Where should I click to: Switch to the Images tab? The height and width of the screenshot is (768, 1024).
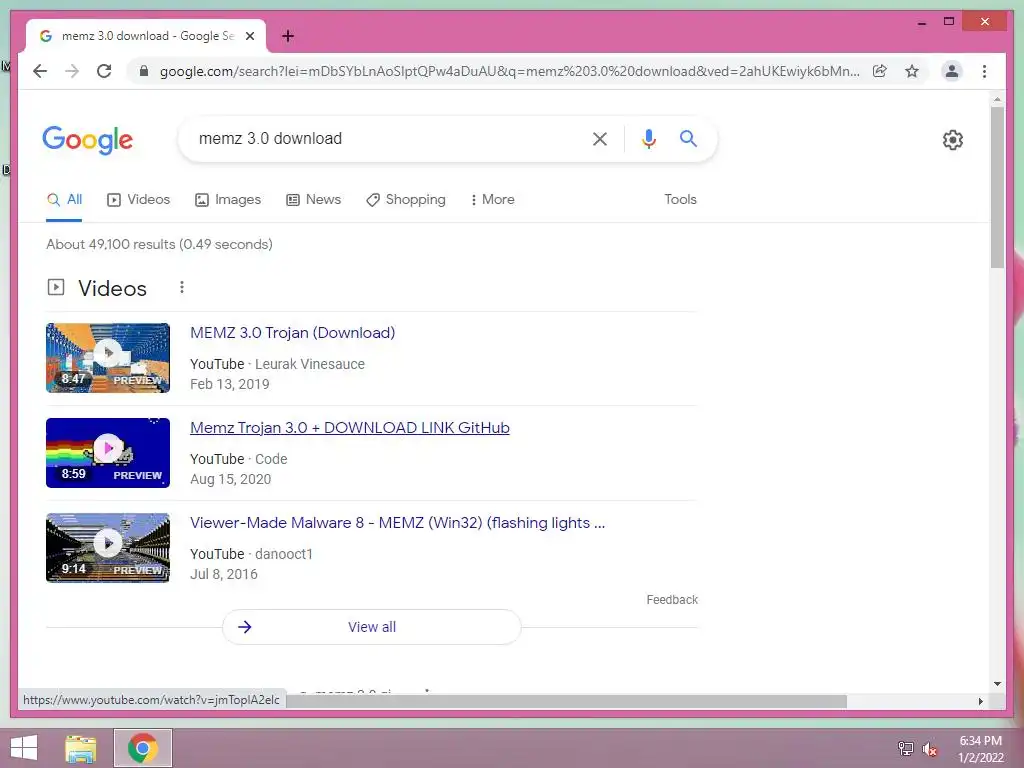click(x=228, y=200)
